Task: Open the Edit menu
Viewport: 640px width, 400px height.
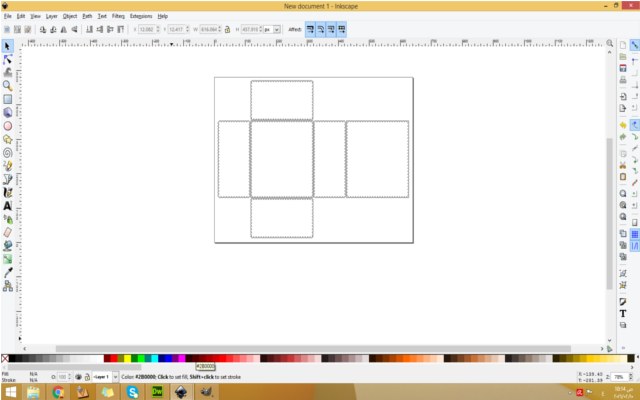Action: 21,16
